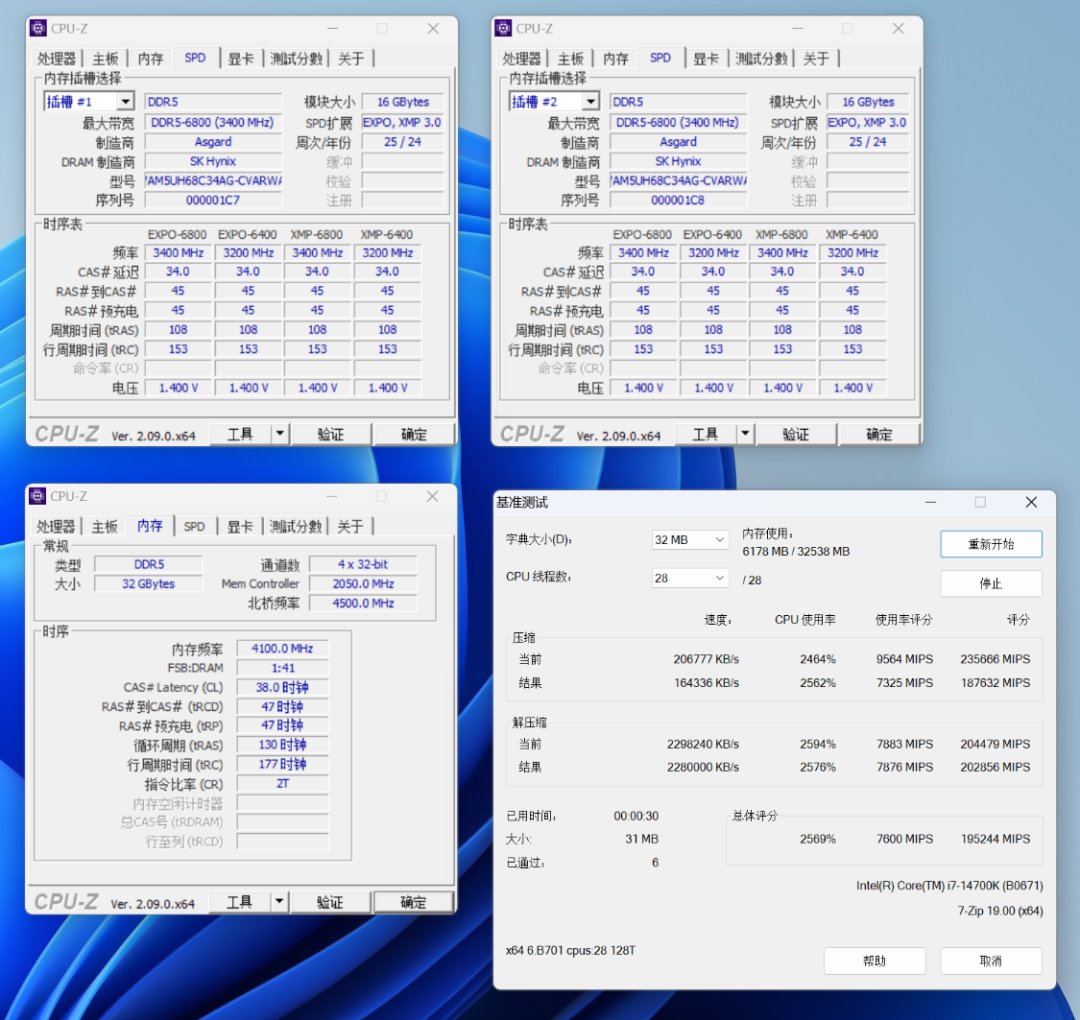Screen dimensions: 1080x1020
Task: Open 关于 tab in slot #1 window
Action: coord(351,59)
